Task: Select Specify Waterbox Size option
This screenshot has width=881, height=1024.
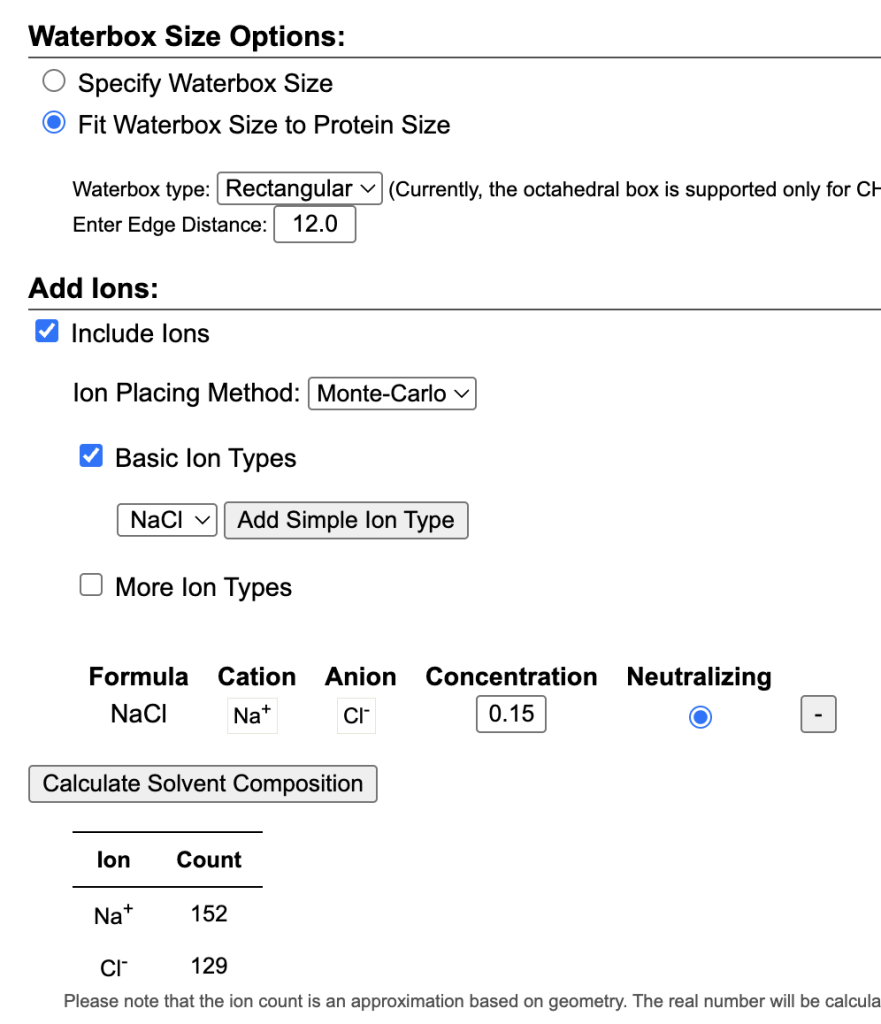Action: pos(55,82)
